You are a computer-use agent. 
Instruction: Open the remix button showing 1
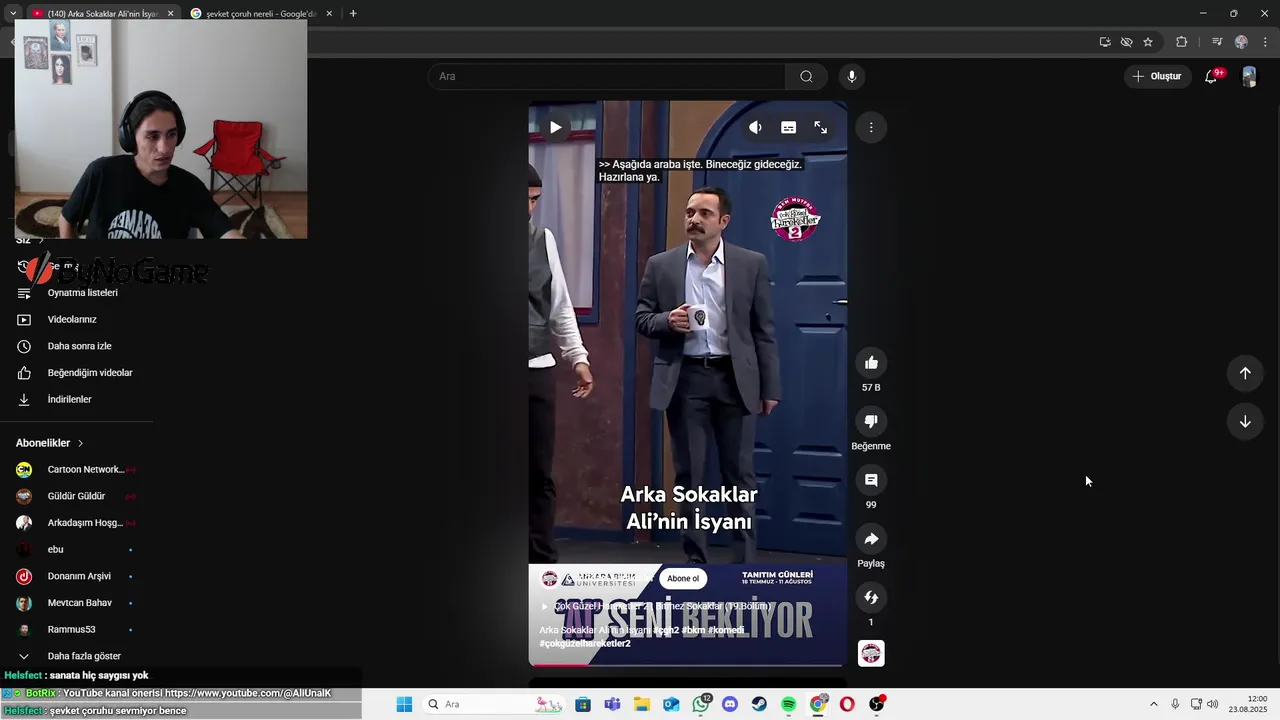point(871,597)
